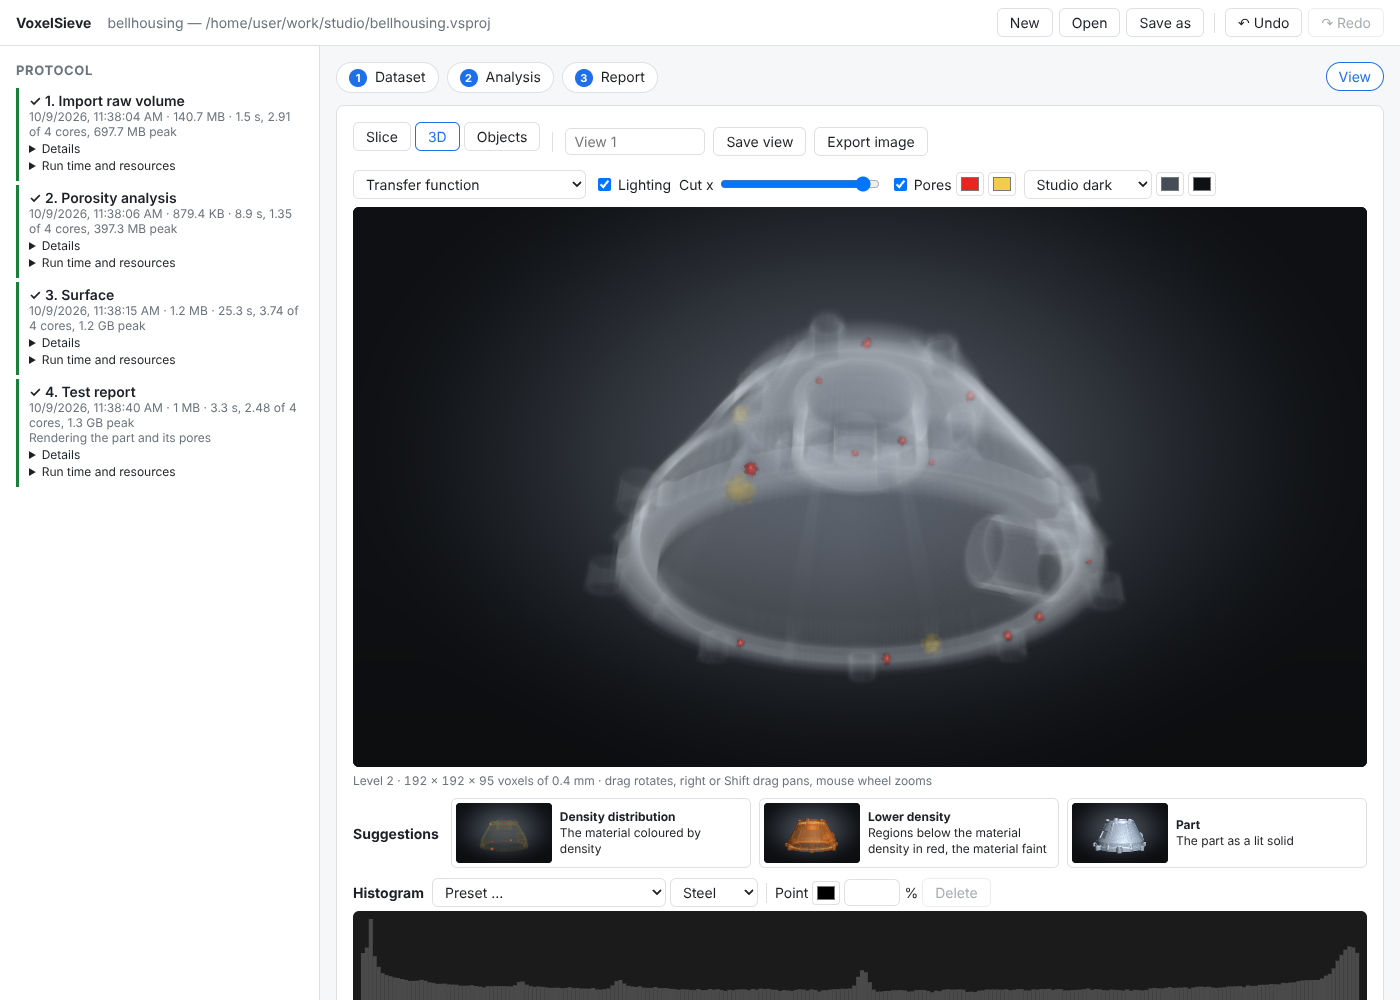Screen dimensions: 1400x1000
Task: Switch to the Dataset step tab
Action: [x=387, y=77]
